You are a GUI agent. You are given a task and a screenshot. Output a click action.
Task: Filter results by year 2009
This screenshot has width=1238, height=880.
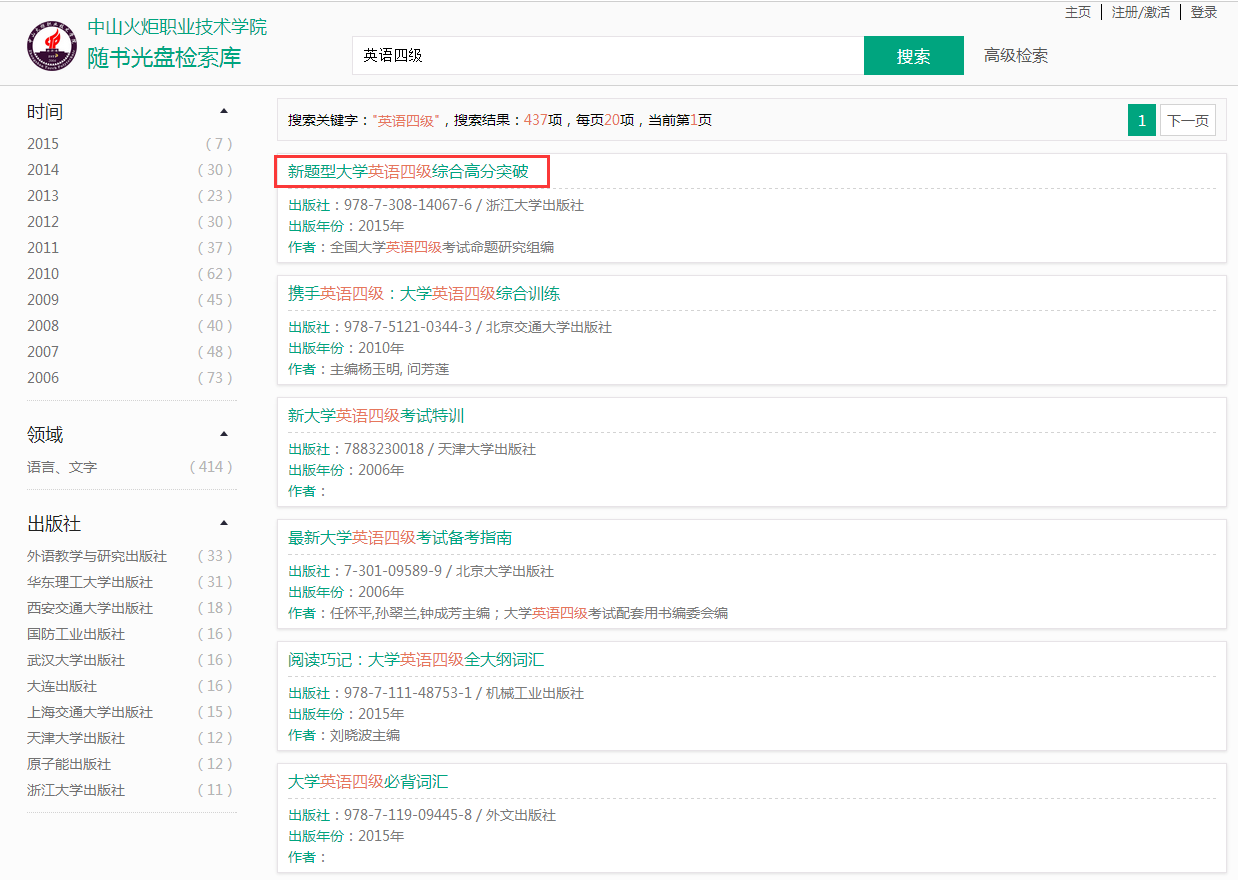[x=43, y=300]
